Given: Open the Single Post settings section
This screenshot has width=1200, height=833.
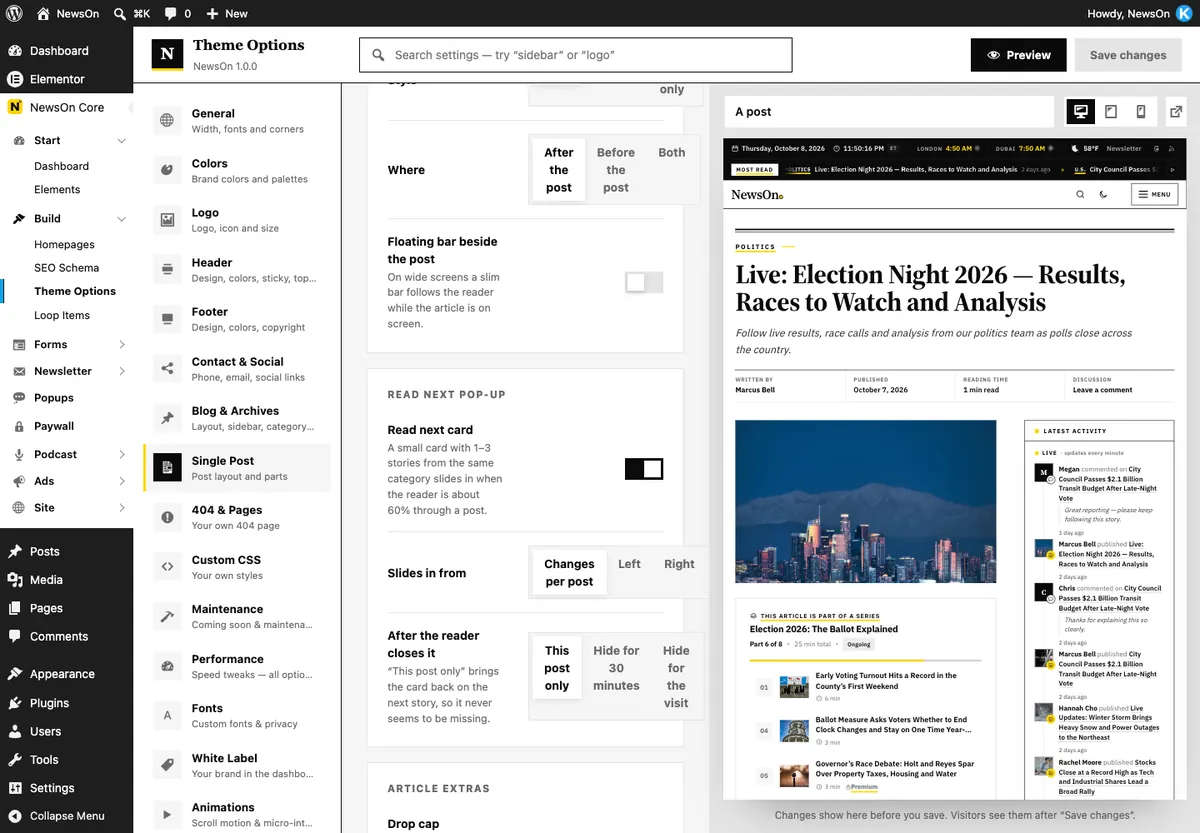Looking at the screenshot, I should (x=238, y=468).
